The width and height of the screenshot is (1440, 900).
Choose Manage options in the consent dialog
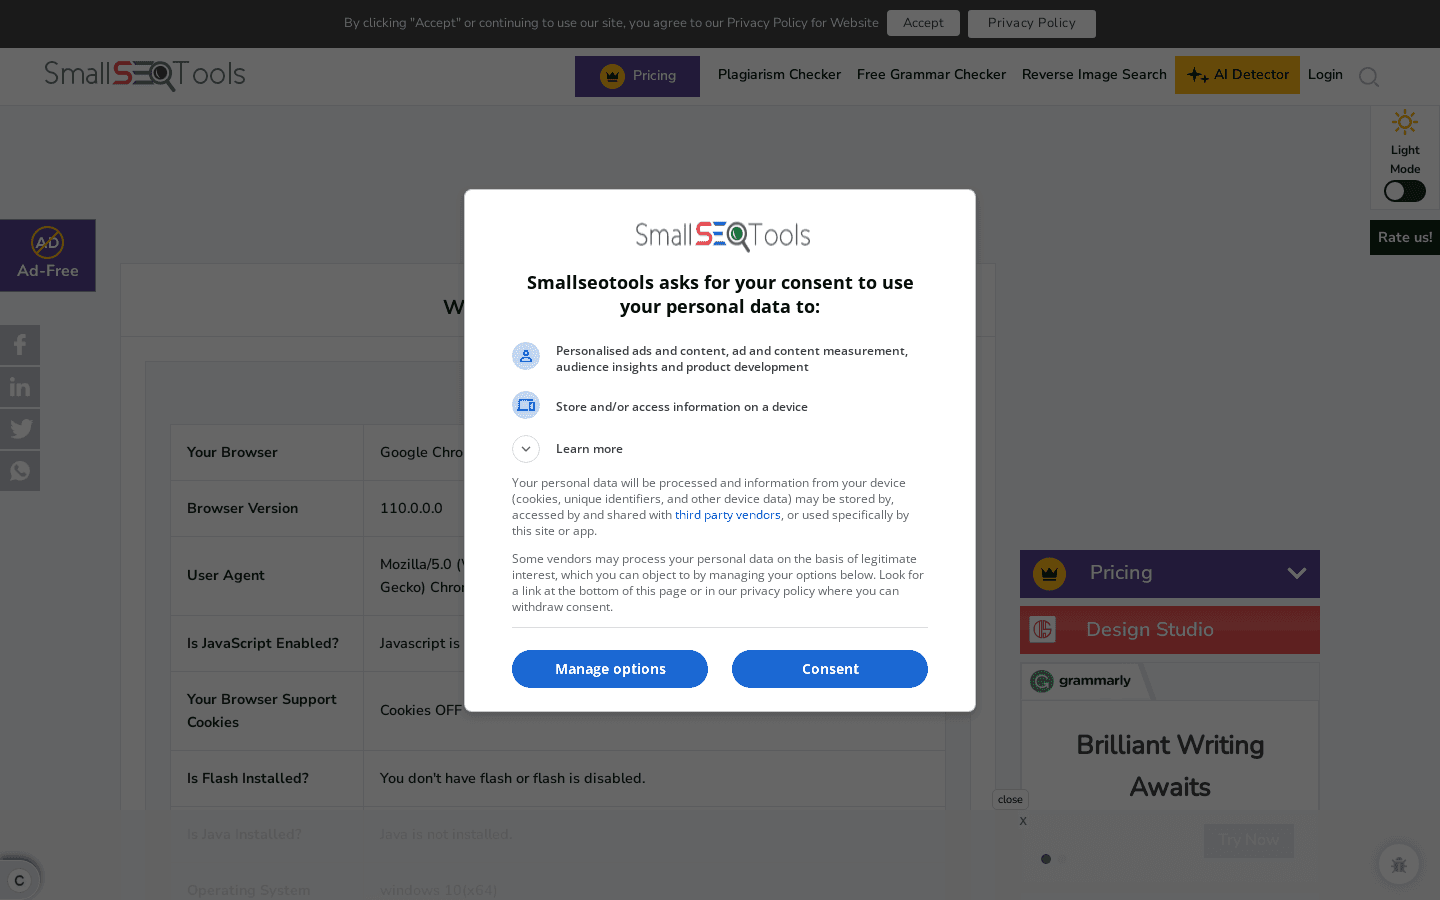[609, 668]
